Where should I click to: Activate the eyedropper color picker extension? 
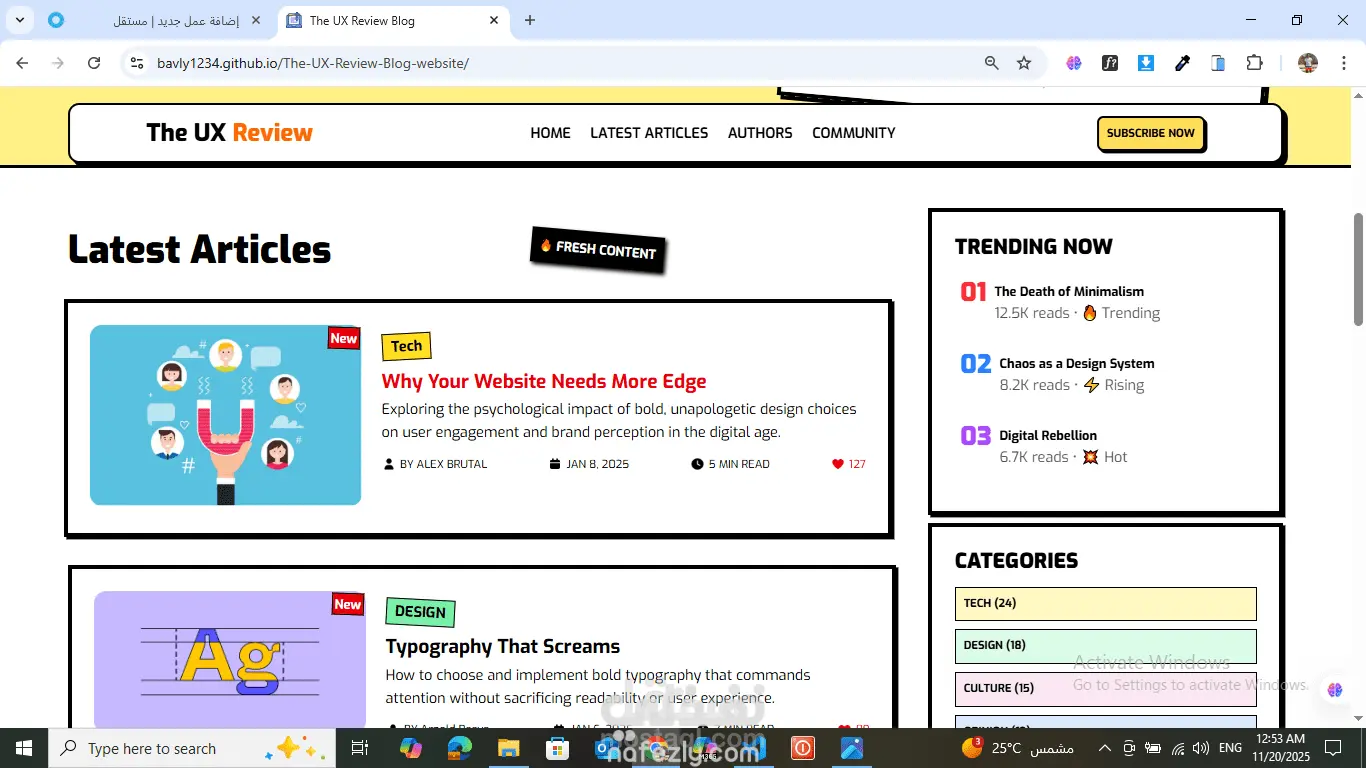[1182, 63]
